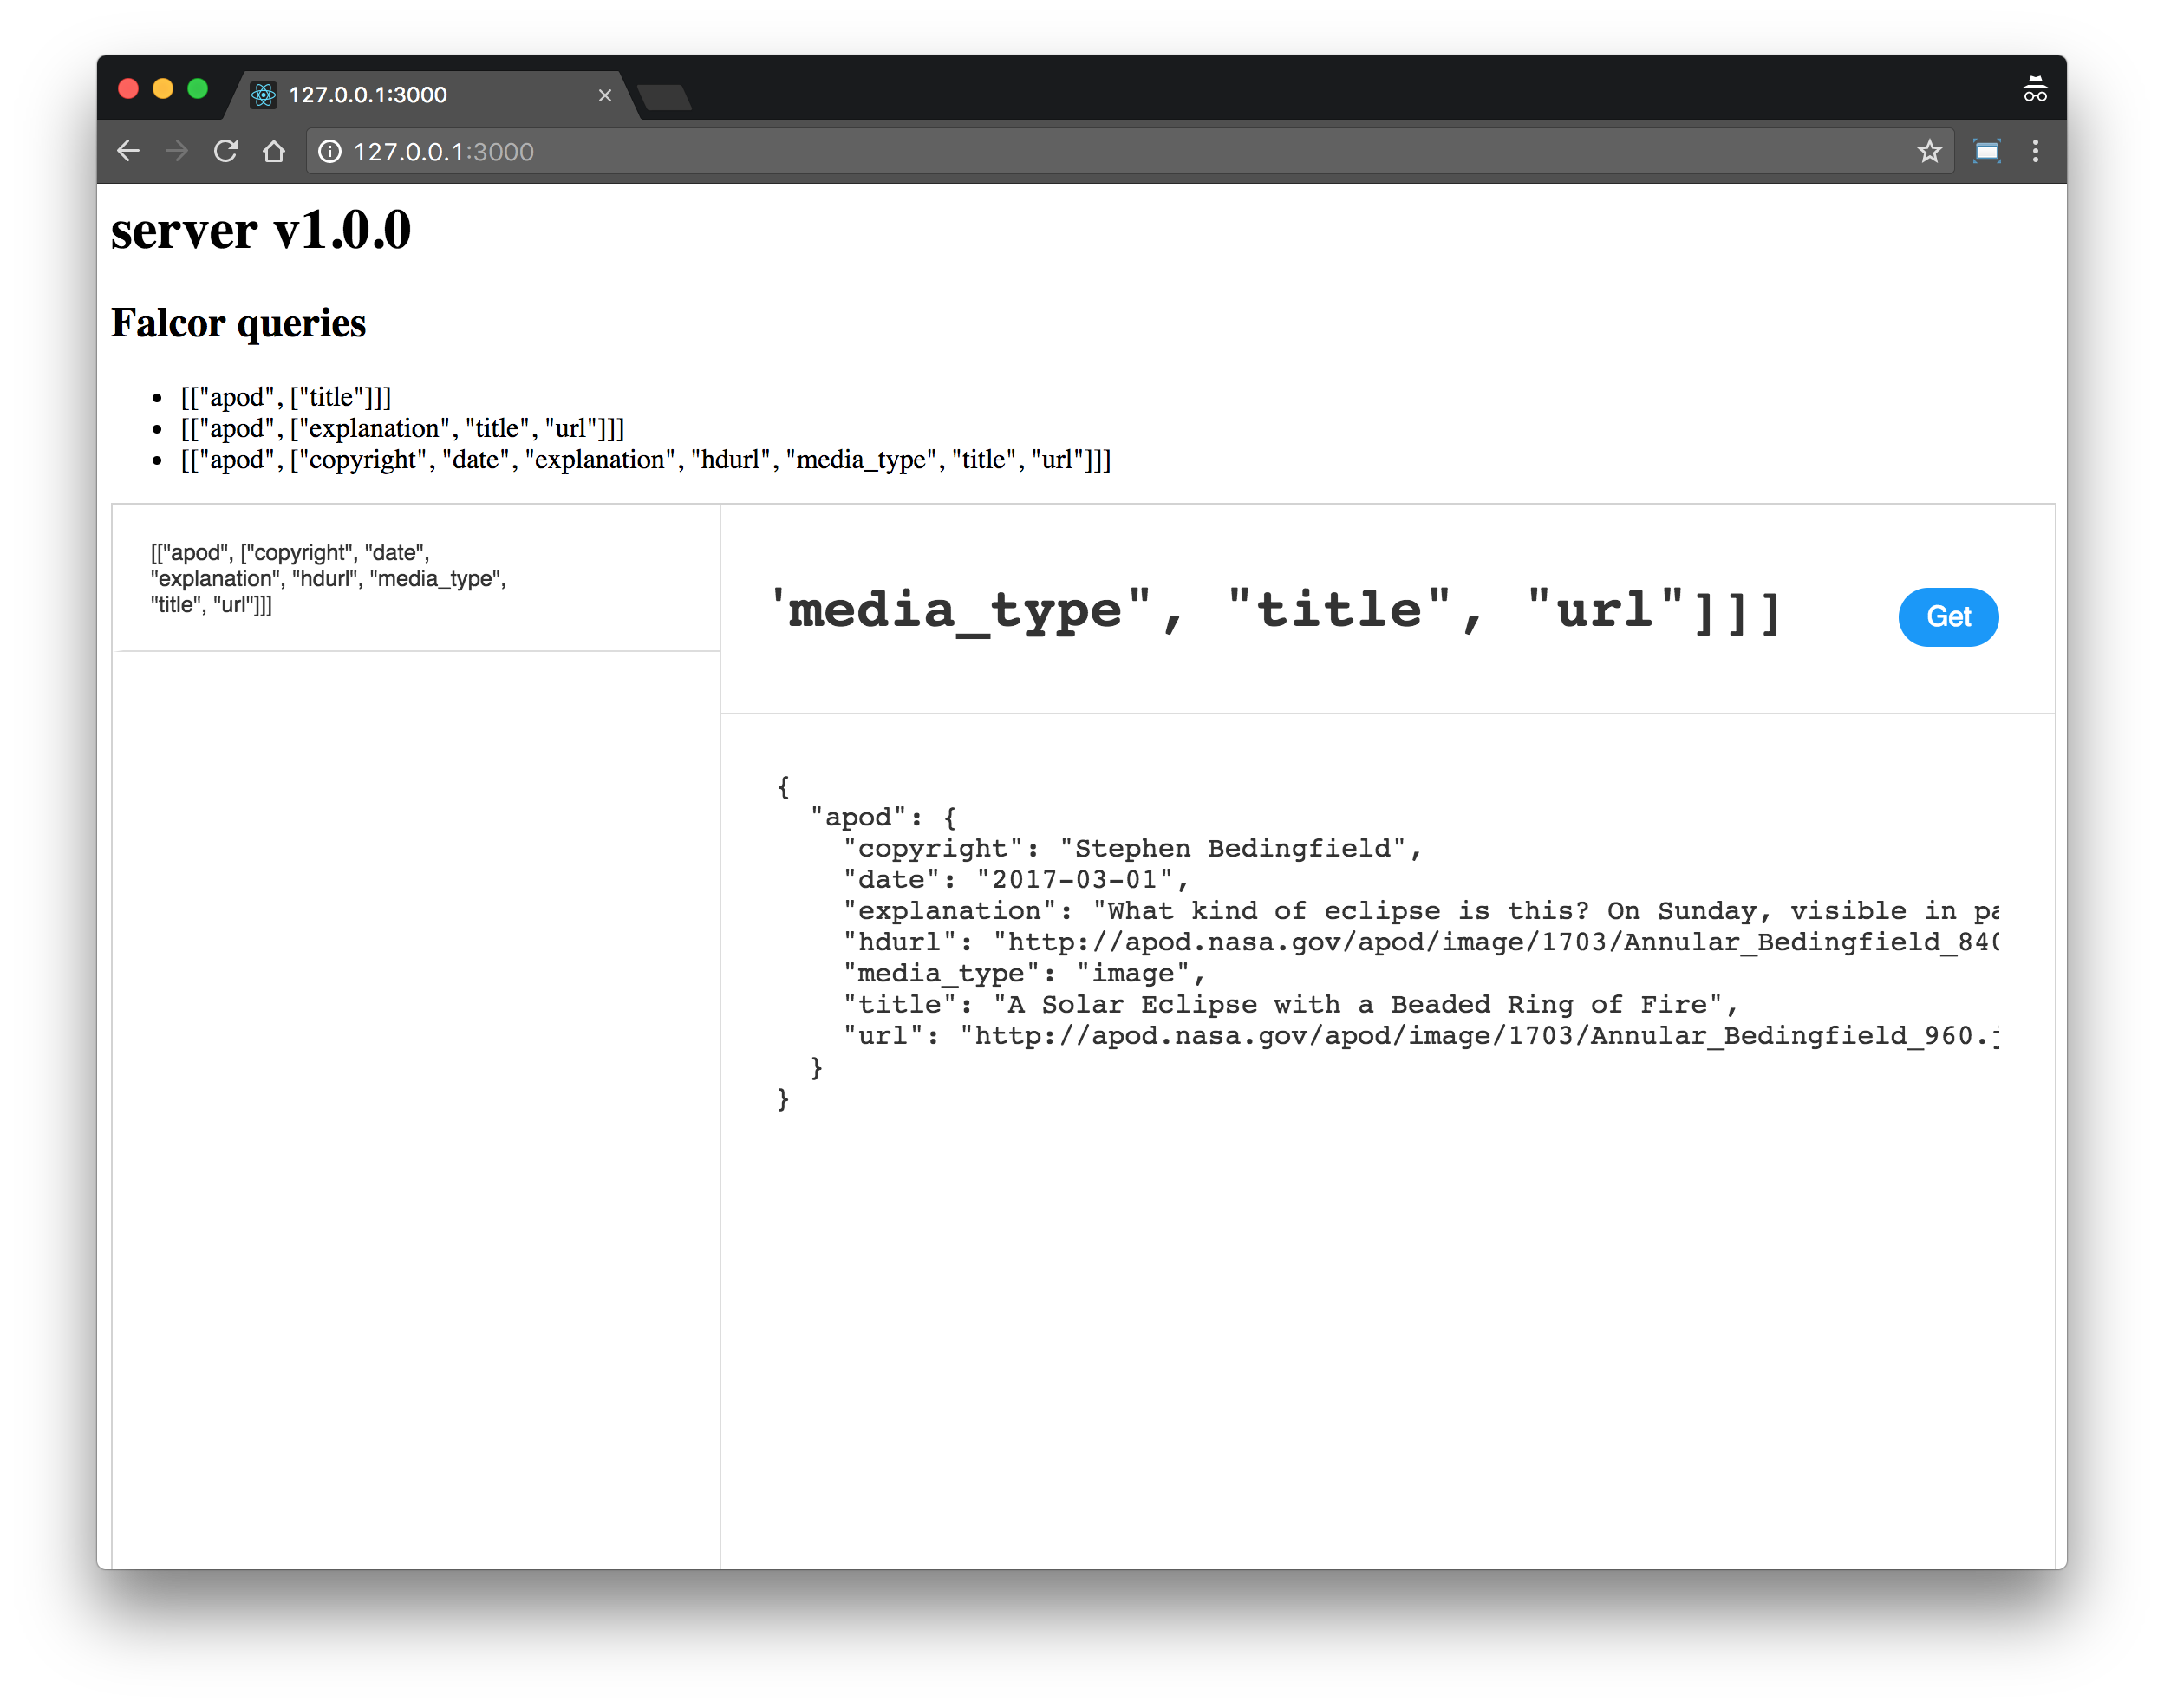Bookmark page with the star icon
Screen dimensions: 2164x1708
(1929, 151)
